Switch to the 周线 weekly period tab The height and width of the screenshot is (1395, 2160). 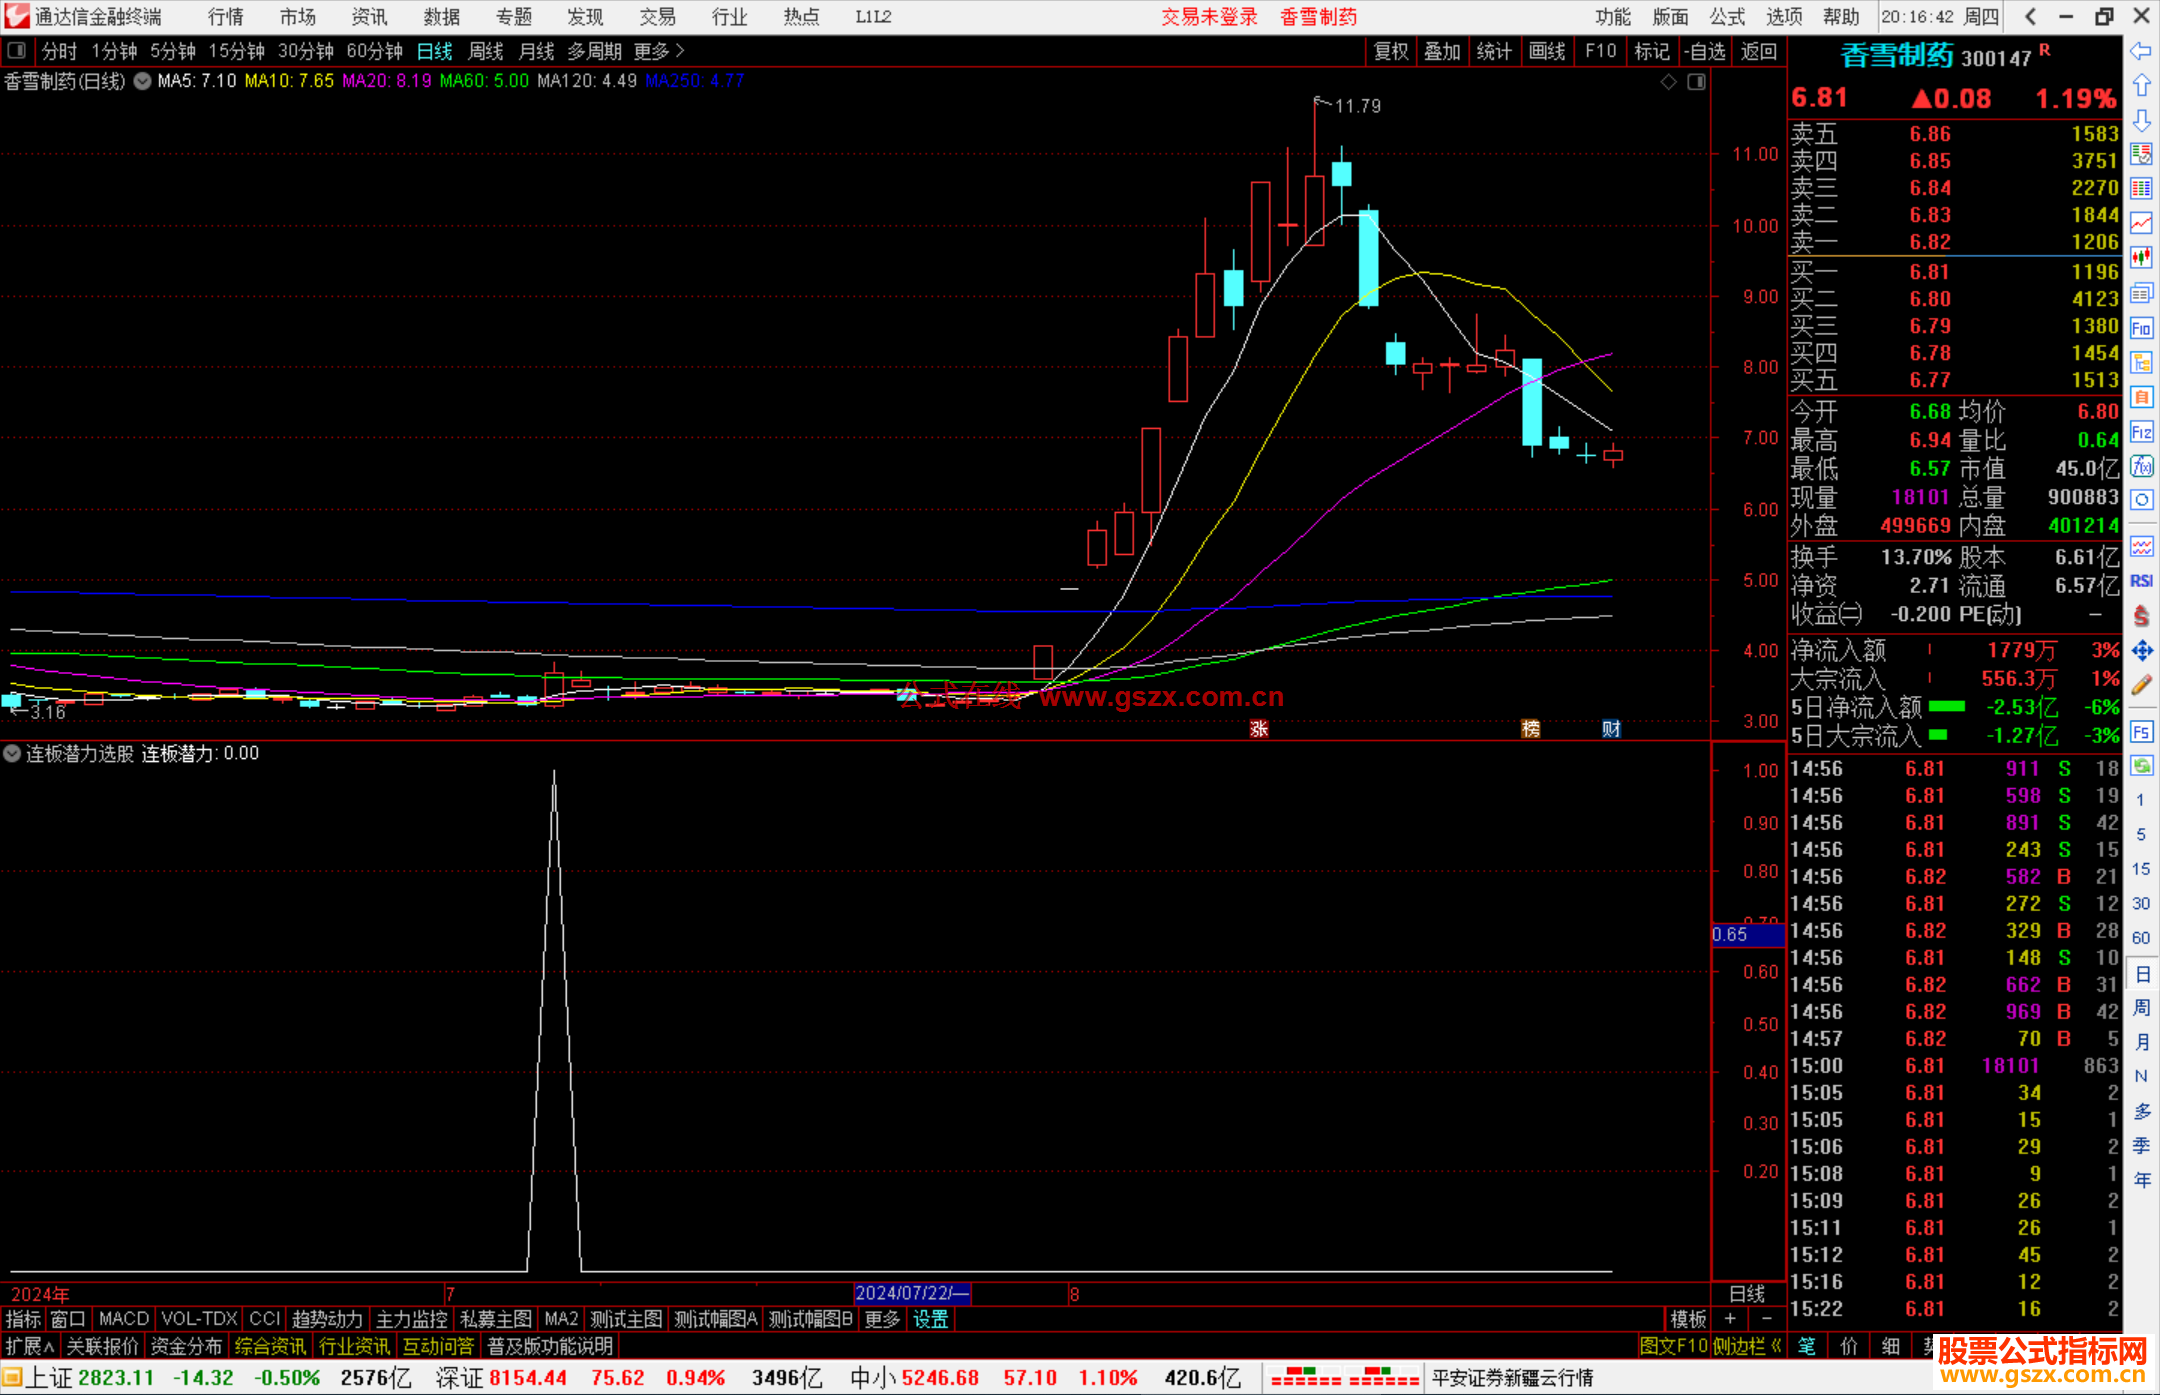[485, 51]
